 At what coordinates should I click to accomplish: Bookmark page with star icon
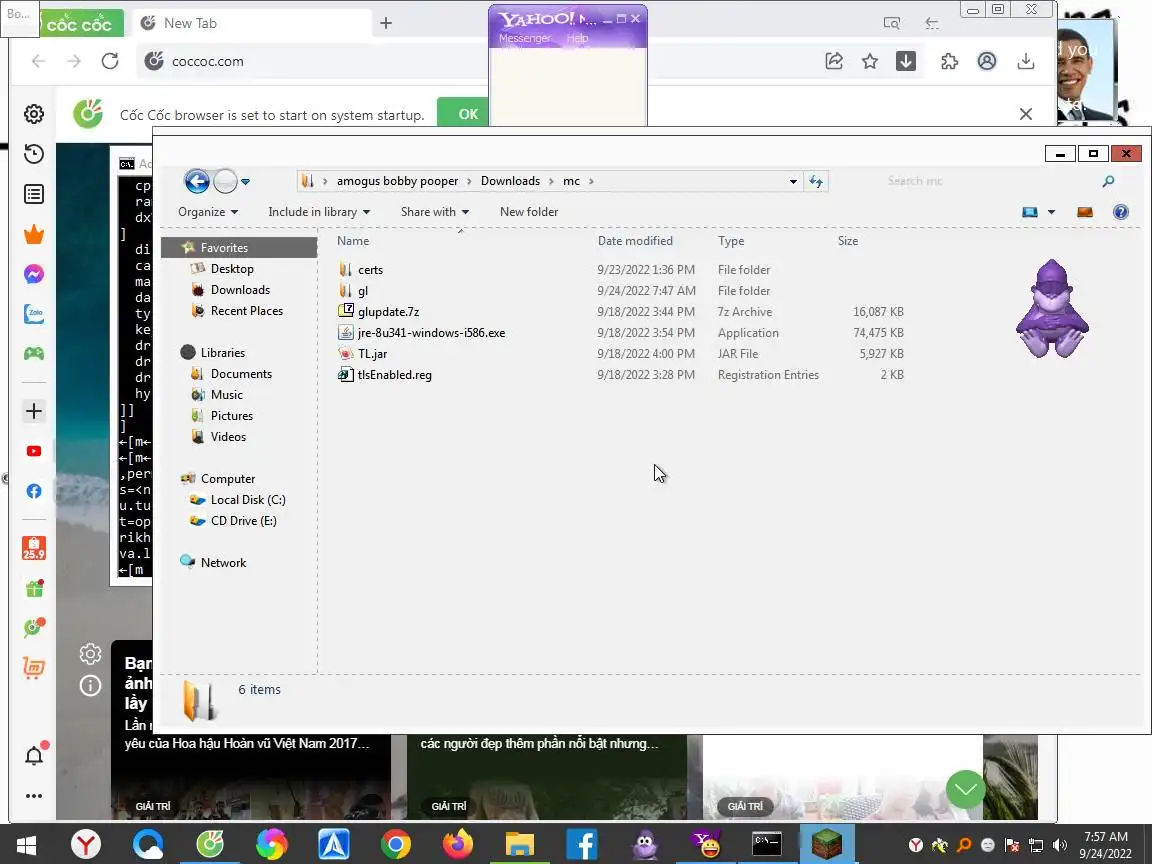pos(870,61)
